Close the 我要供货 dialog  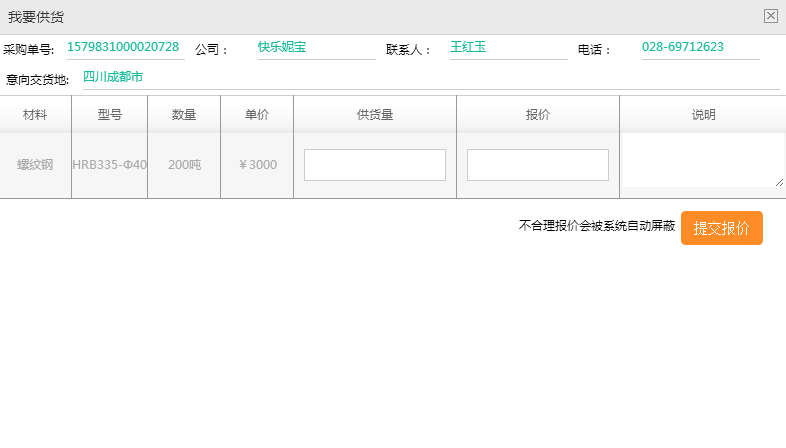tap(770, 16)
